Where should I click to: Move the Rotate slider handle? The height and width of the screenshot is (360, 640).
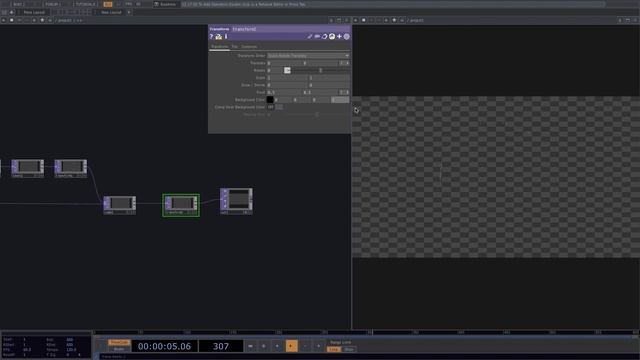point(287,70)
